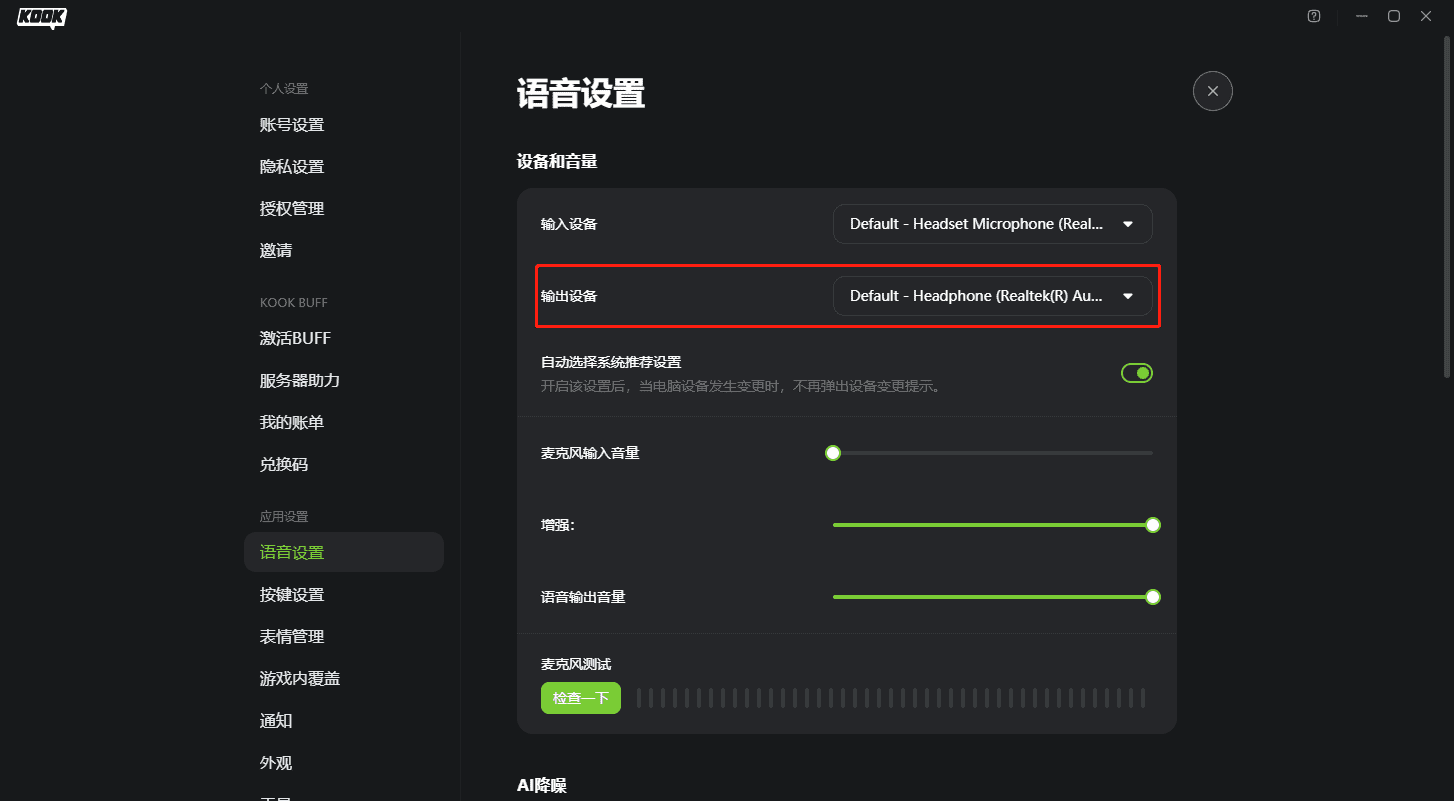Switch to 通知 settings
The image size is (1454, 801).
click(276, 720)
